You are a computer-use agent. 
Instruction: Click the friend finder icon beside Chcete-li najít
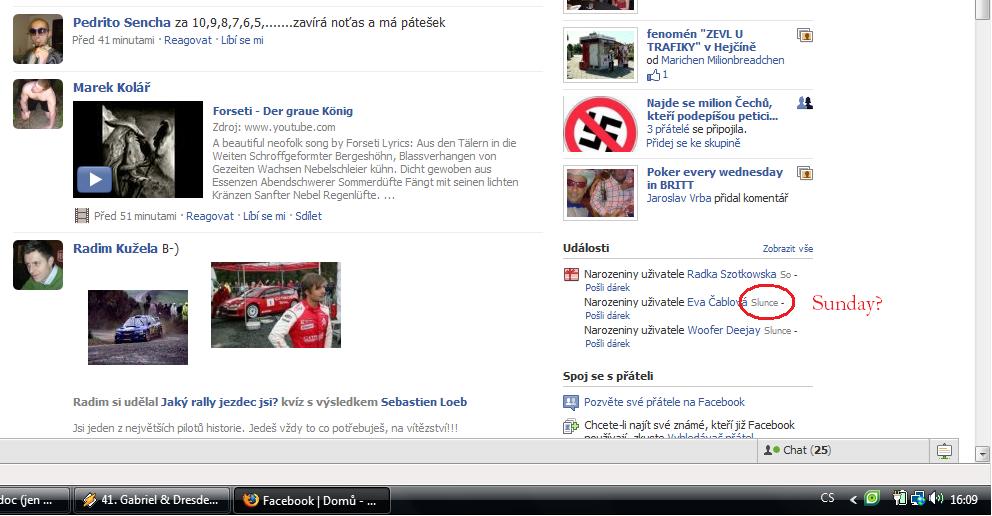coord(571,427)
